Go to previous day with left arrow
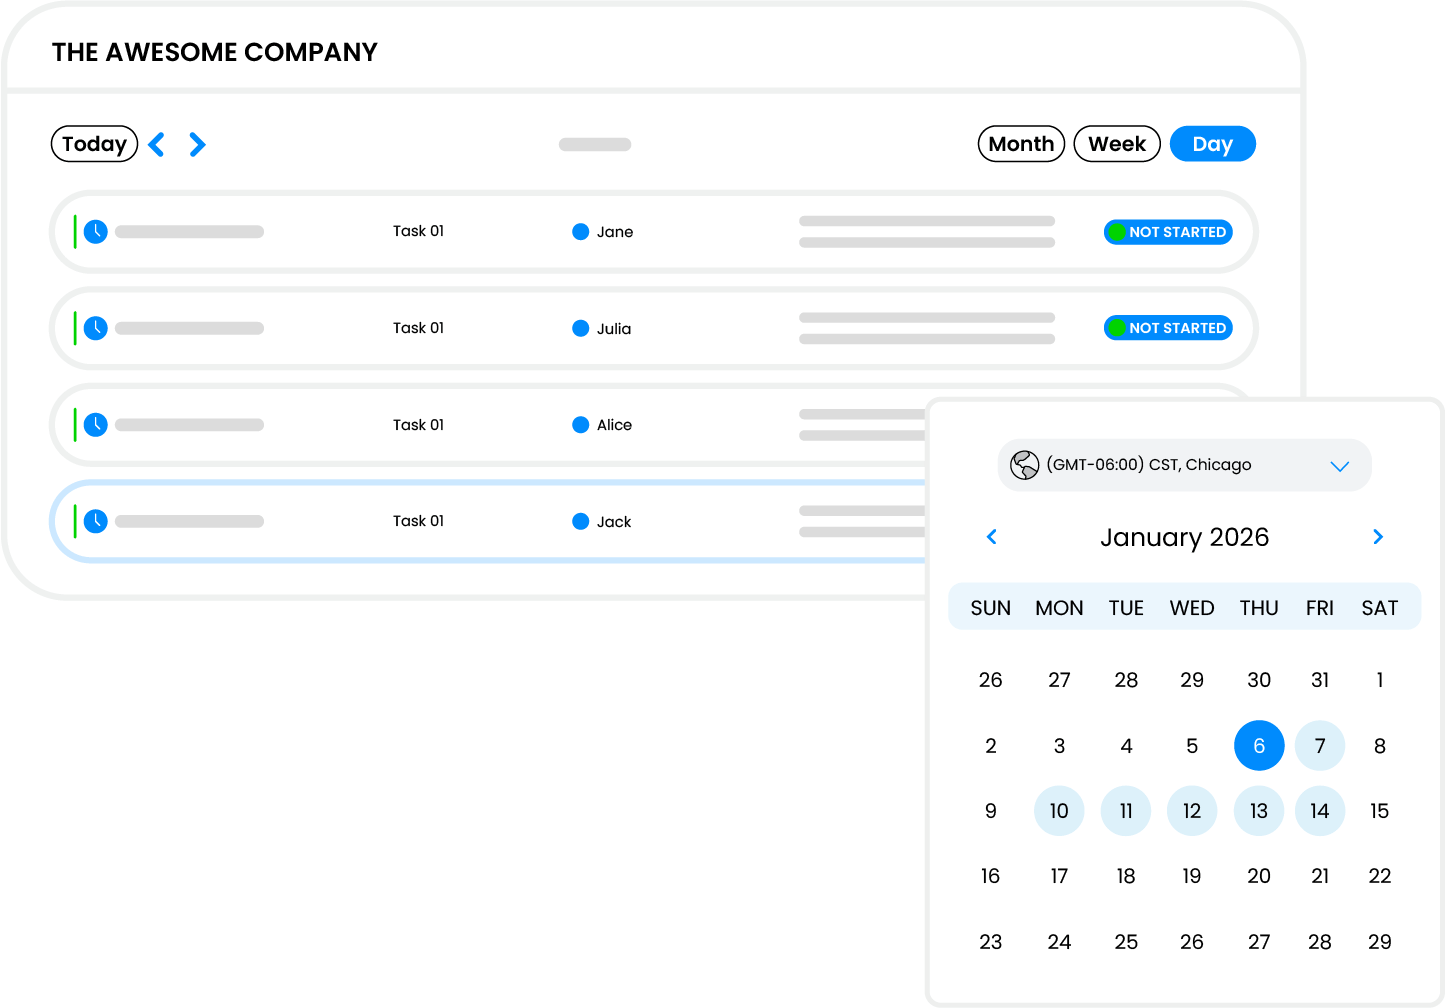The width and height of the screenshot is (1446, 1008). point(157,145)
